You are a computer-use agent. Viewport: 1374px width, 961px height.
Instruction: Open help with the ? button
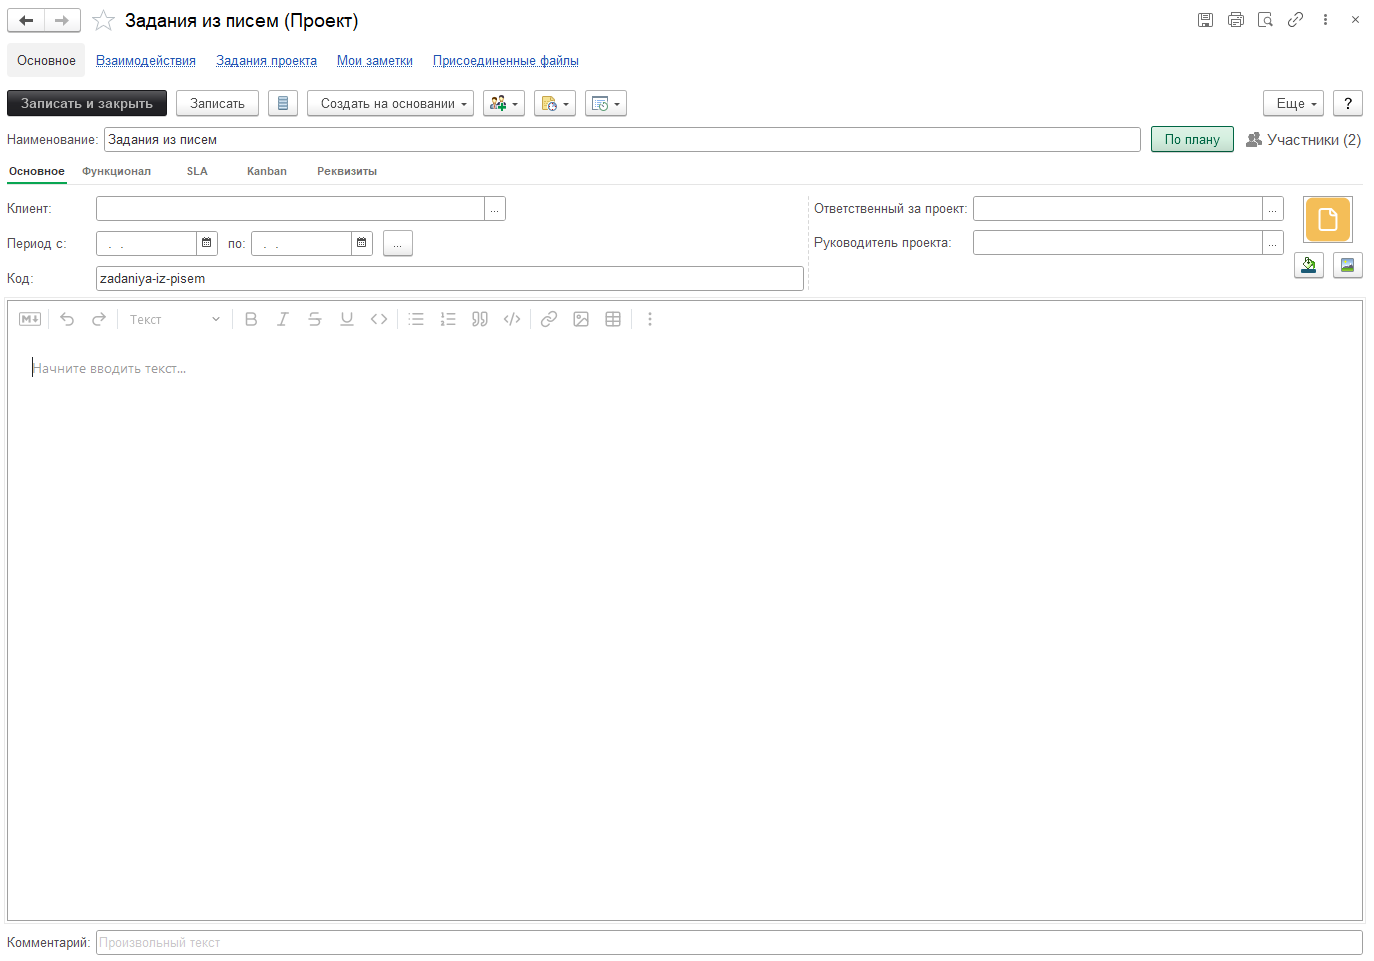[x=1348, y=103]
